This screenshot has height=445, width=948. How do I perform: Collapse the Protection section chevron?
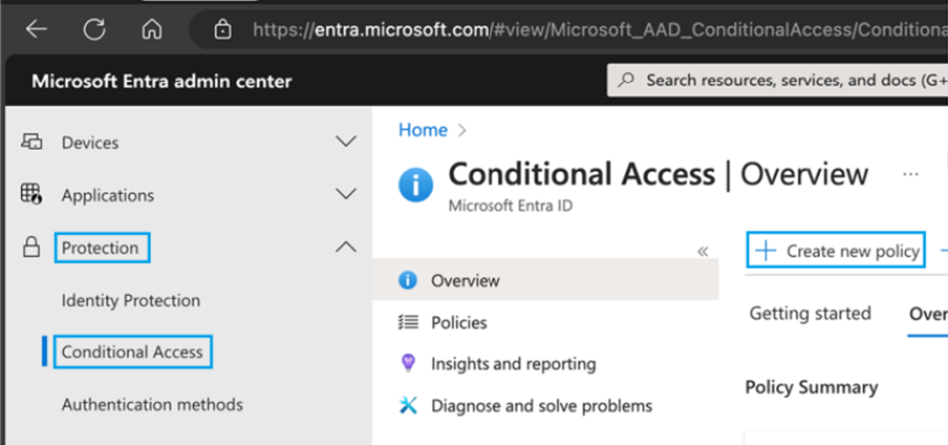[346, 247]
